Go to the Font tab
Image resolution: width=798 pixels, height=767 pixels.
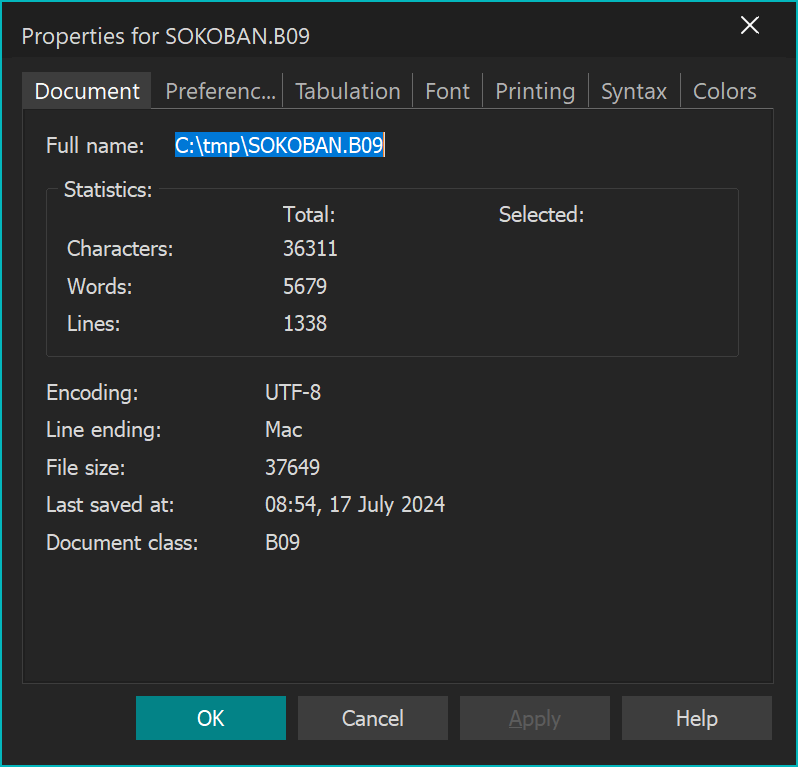pyautogui.click(x=447, y=91)
